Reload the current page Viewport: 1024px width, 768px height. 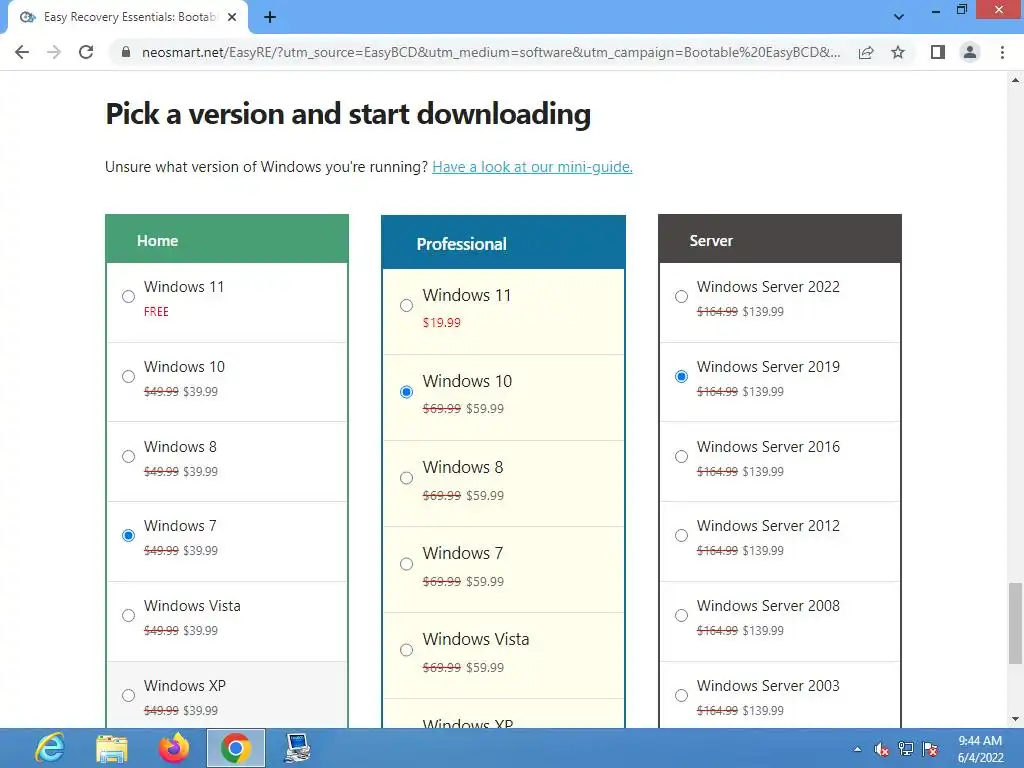(x=86, y=52)
